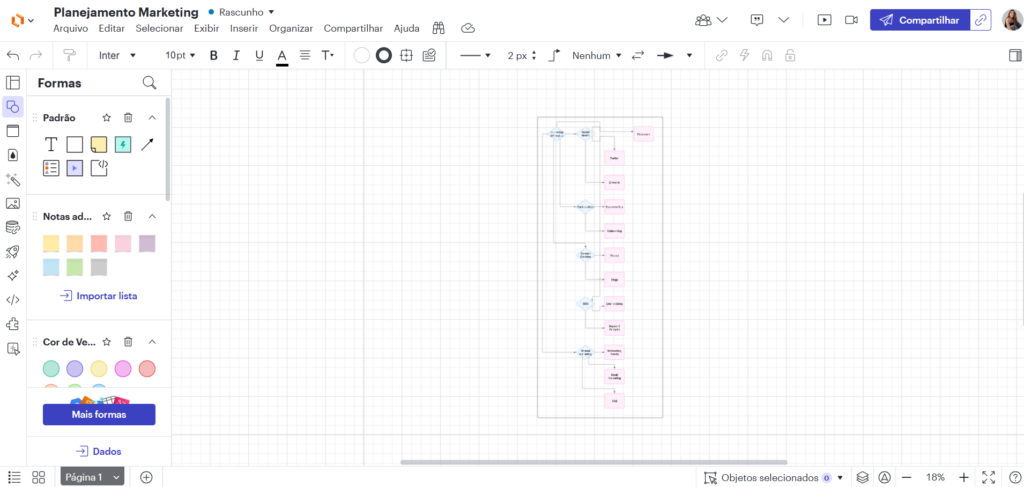Toggle underline text formatting
The width and height of the screenshot is (1024, 487).
(259, 55)
